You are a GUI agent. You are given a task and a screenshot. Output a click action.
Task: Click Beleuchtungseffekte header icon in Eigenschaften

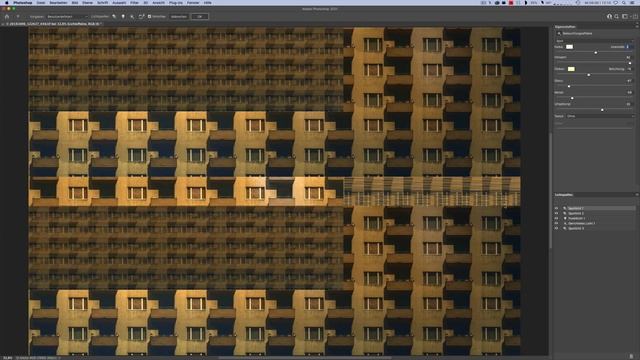pyautogui.click(x=559, y=33)
